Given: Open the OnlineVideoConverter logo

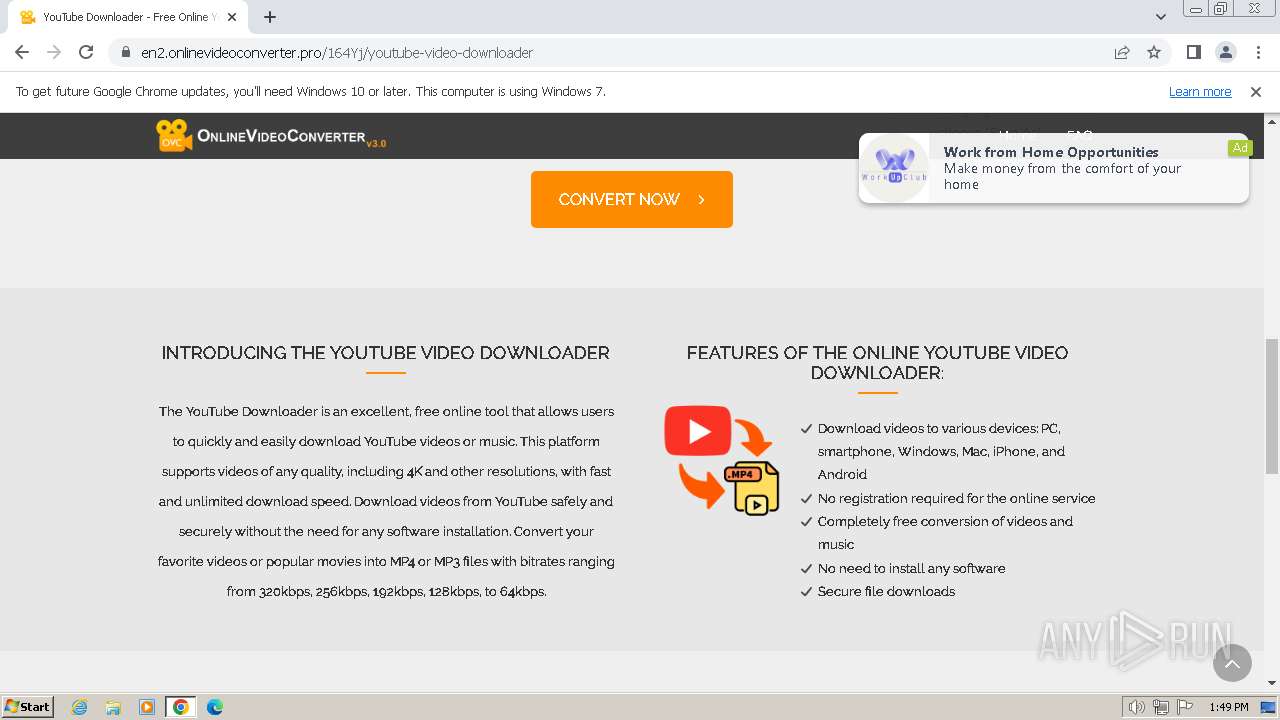Looking at the screenshot, I should coord(271,135).
